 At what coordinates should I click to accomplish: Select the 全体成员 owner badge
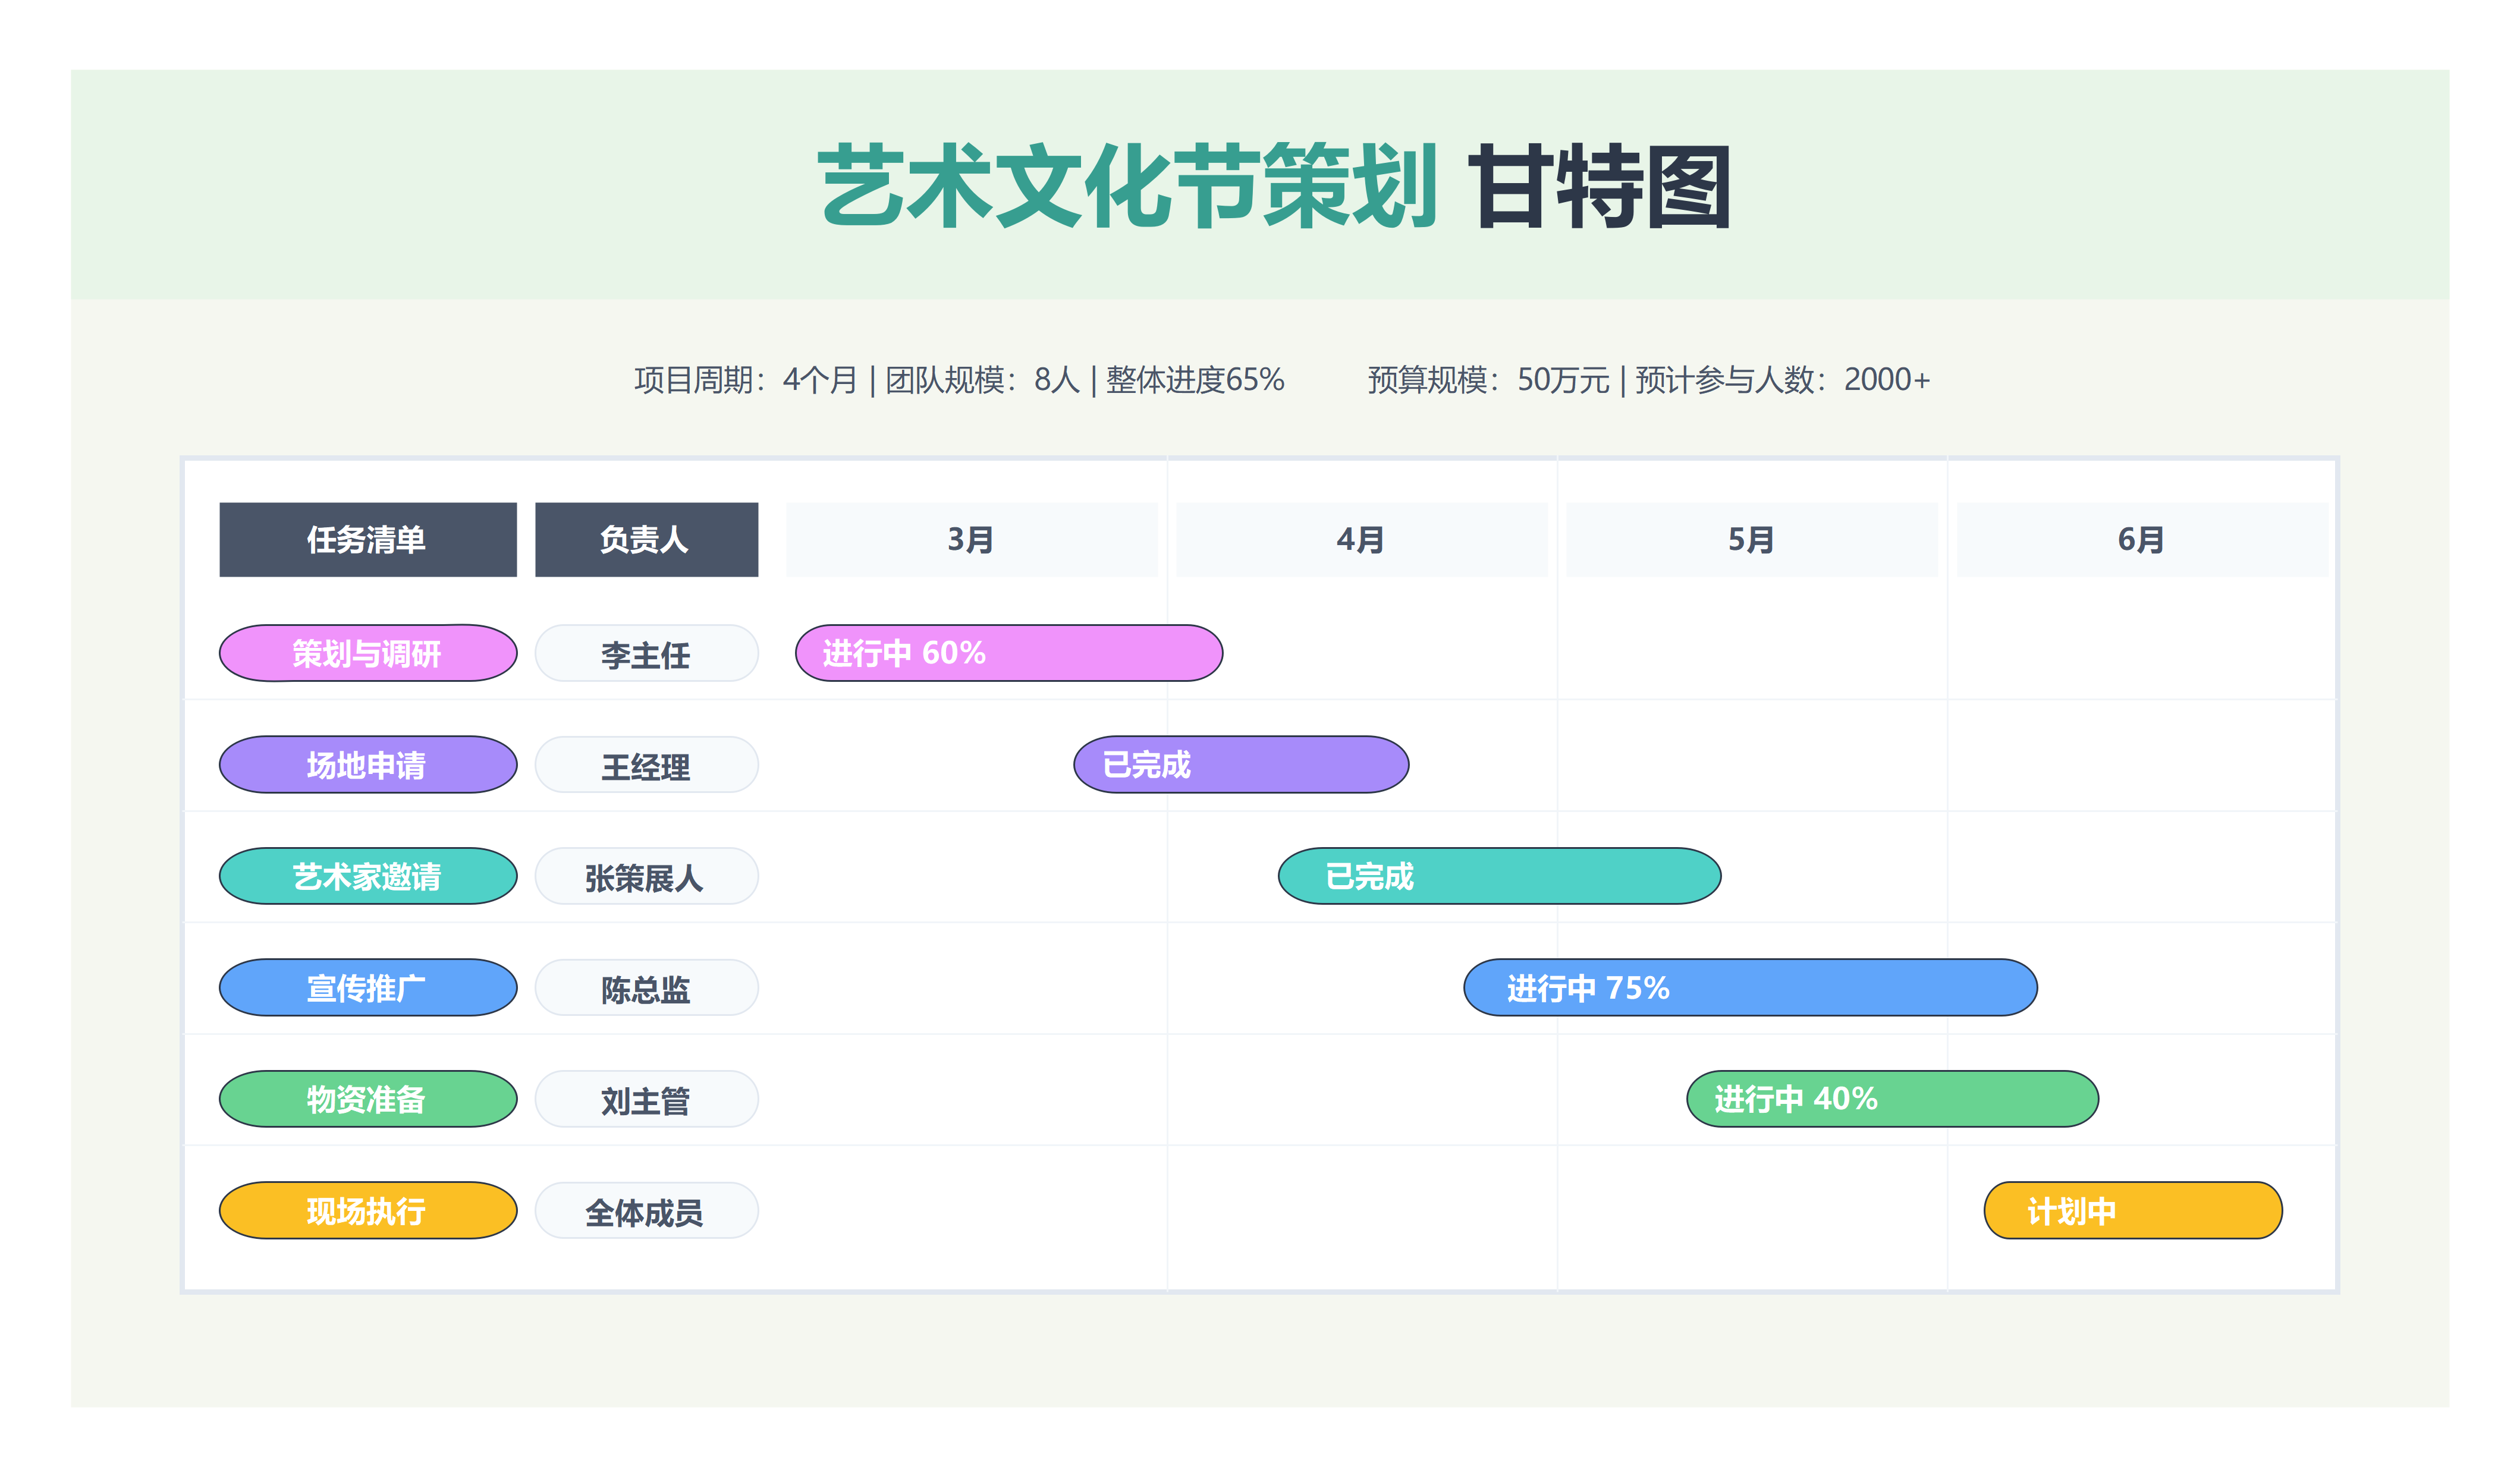click(x=646, y=1210)
